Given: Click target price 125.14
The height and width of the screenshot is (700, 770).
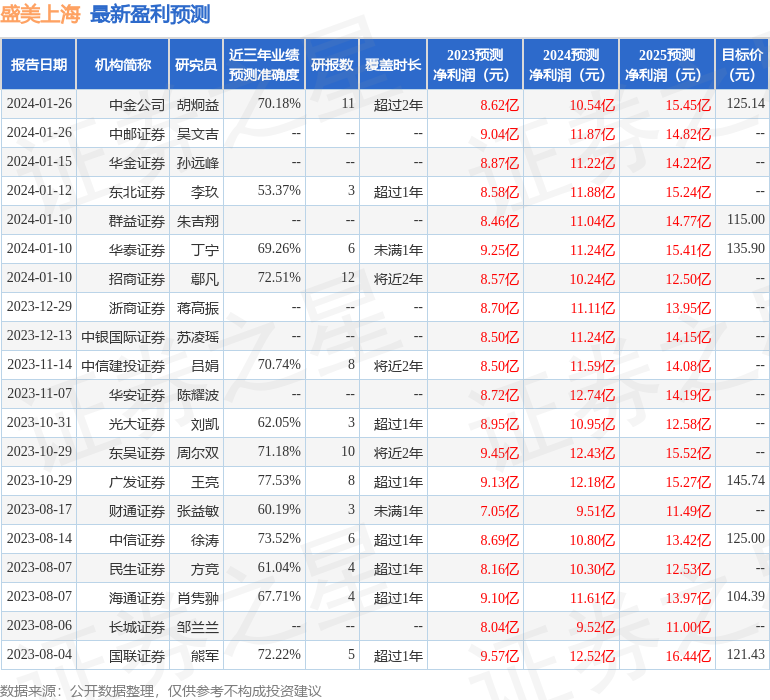Looking at the screenshot, I should pyautogui.click(x=745, y=104).
